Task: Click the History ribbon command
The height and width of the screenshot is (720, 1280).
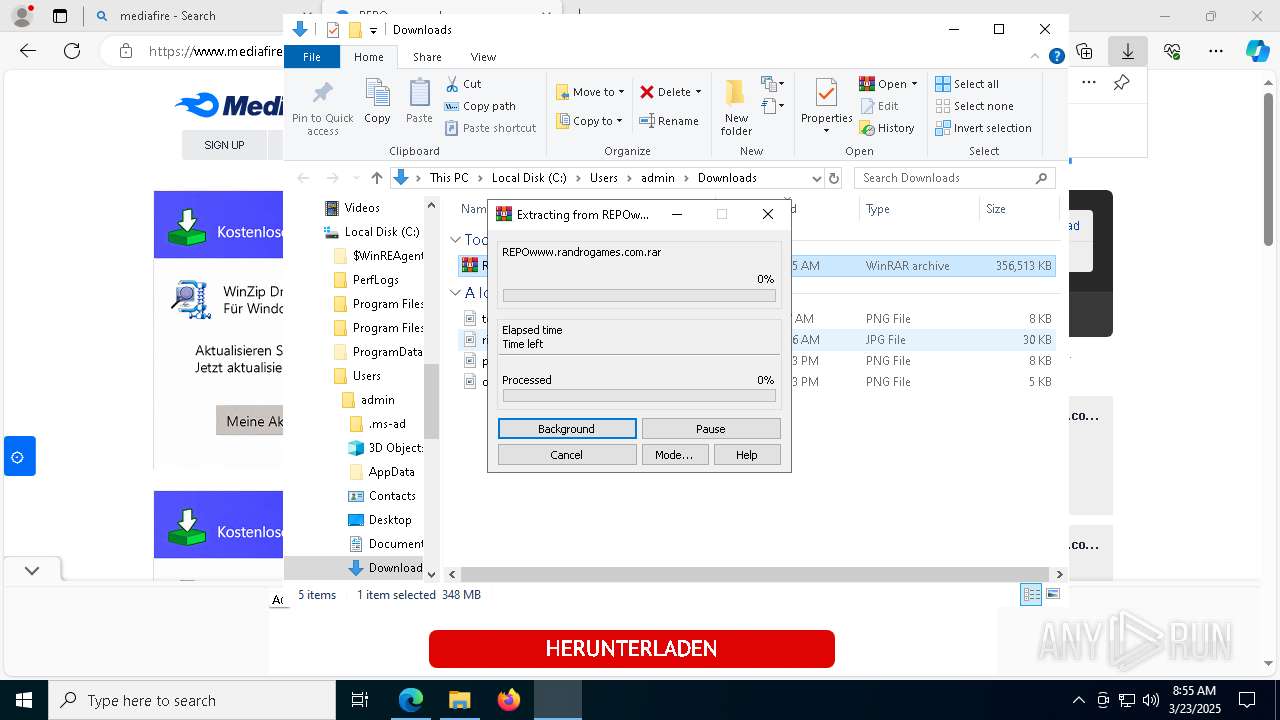Action: (887, 128)
